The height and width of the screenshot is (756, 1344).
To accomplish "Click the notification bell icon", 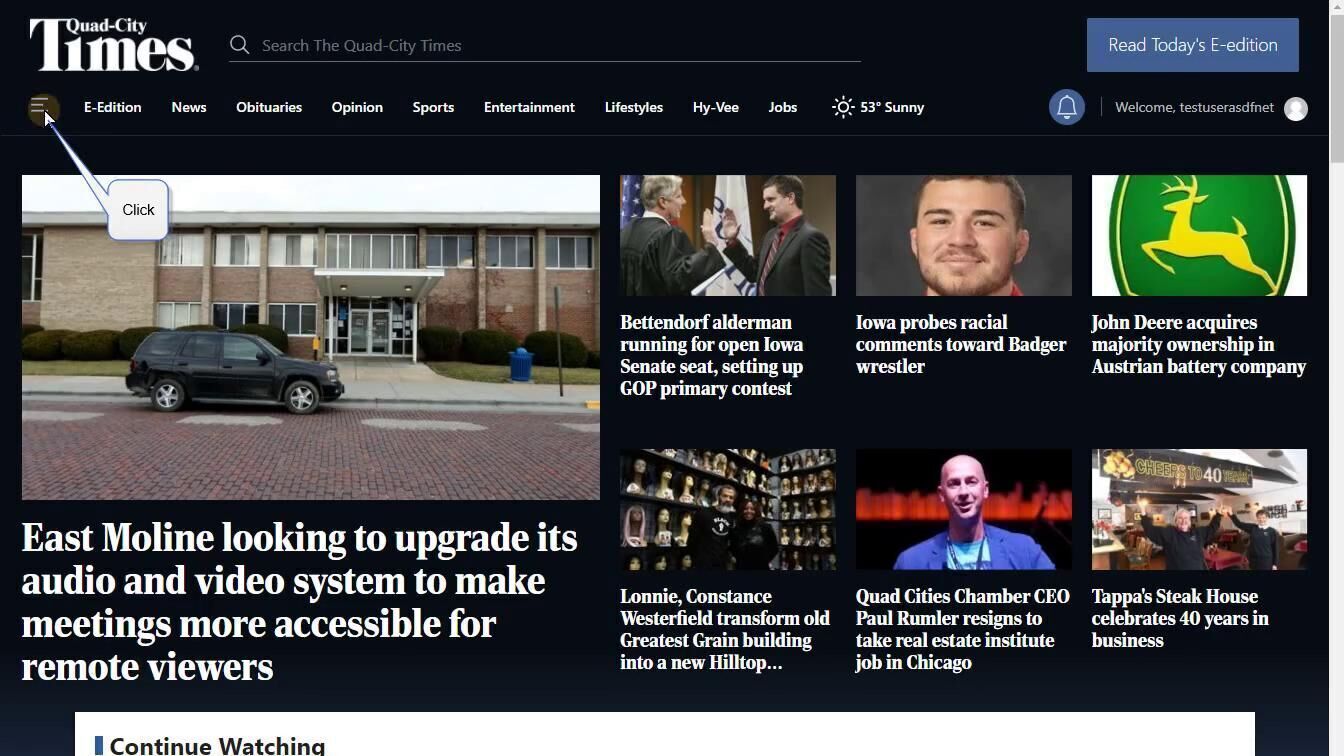I will pos(1067,107).
